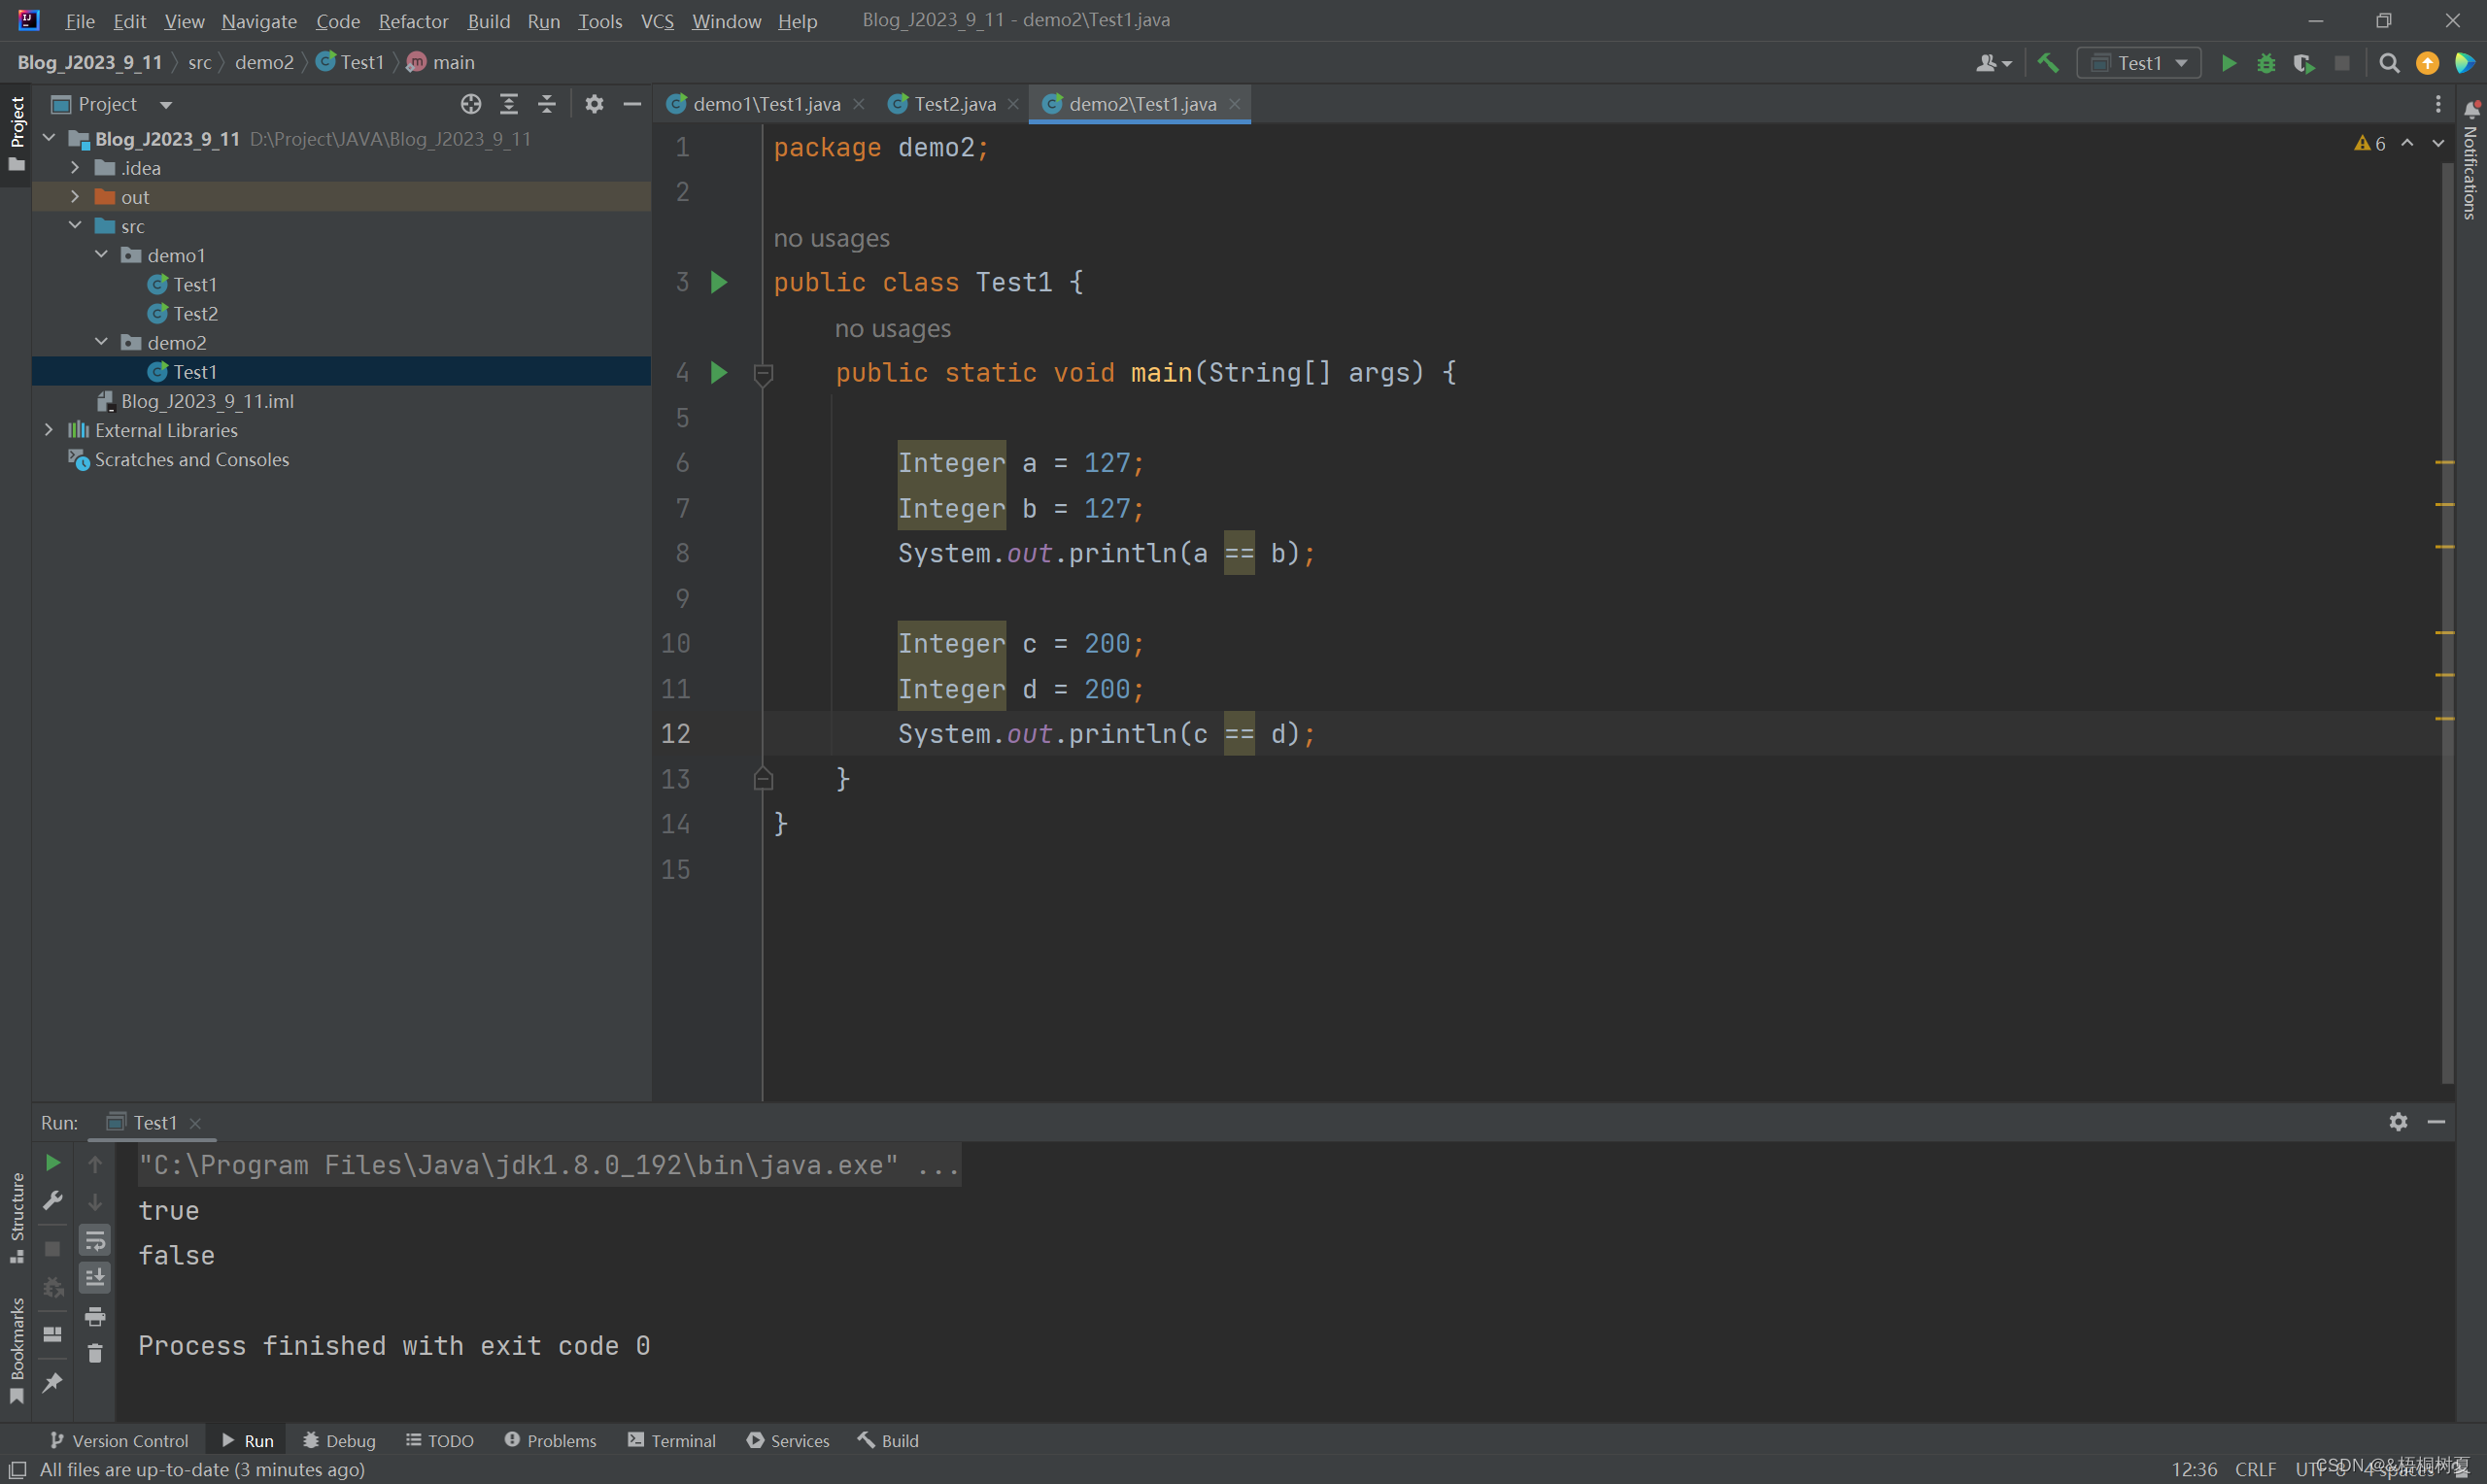
Task: Pin the Run tab with pin icon
Action: coord(53,1383)
